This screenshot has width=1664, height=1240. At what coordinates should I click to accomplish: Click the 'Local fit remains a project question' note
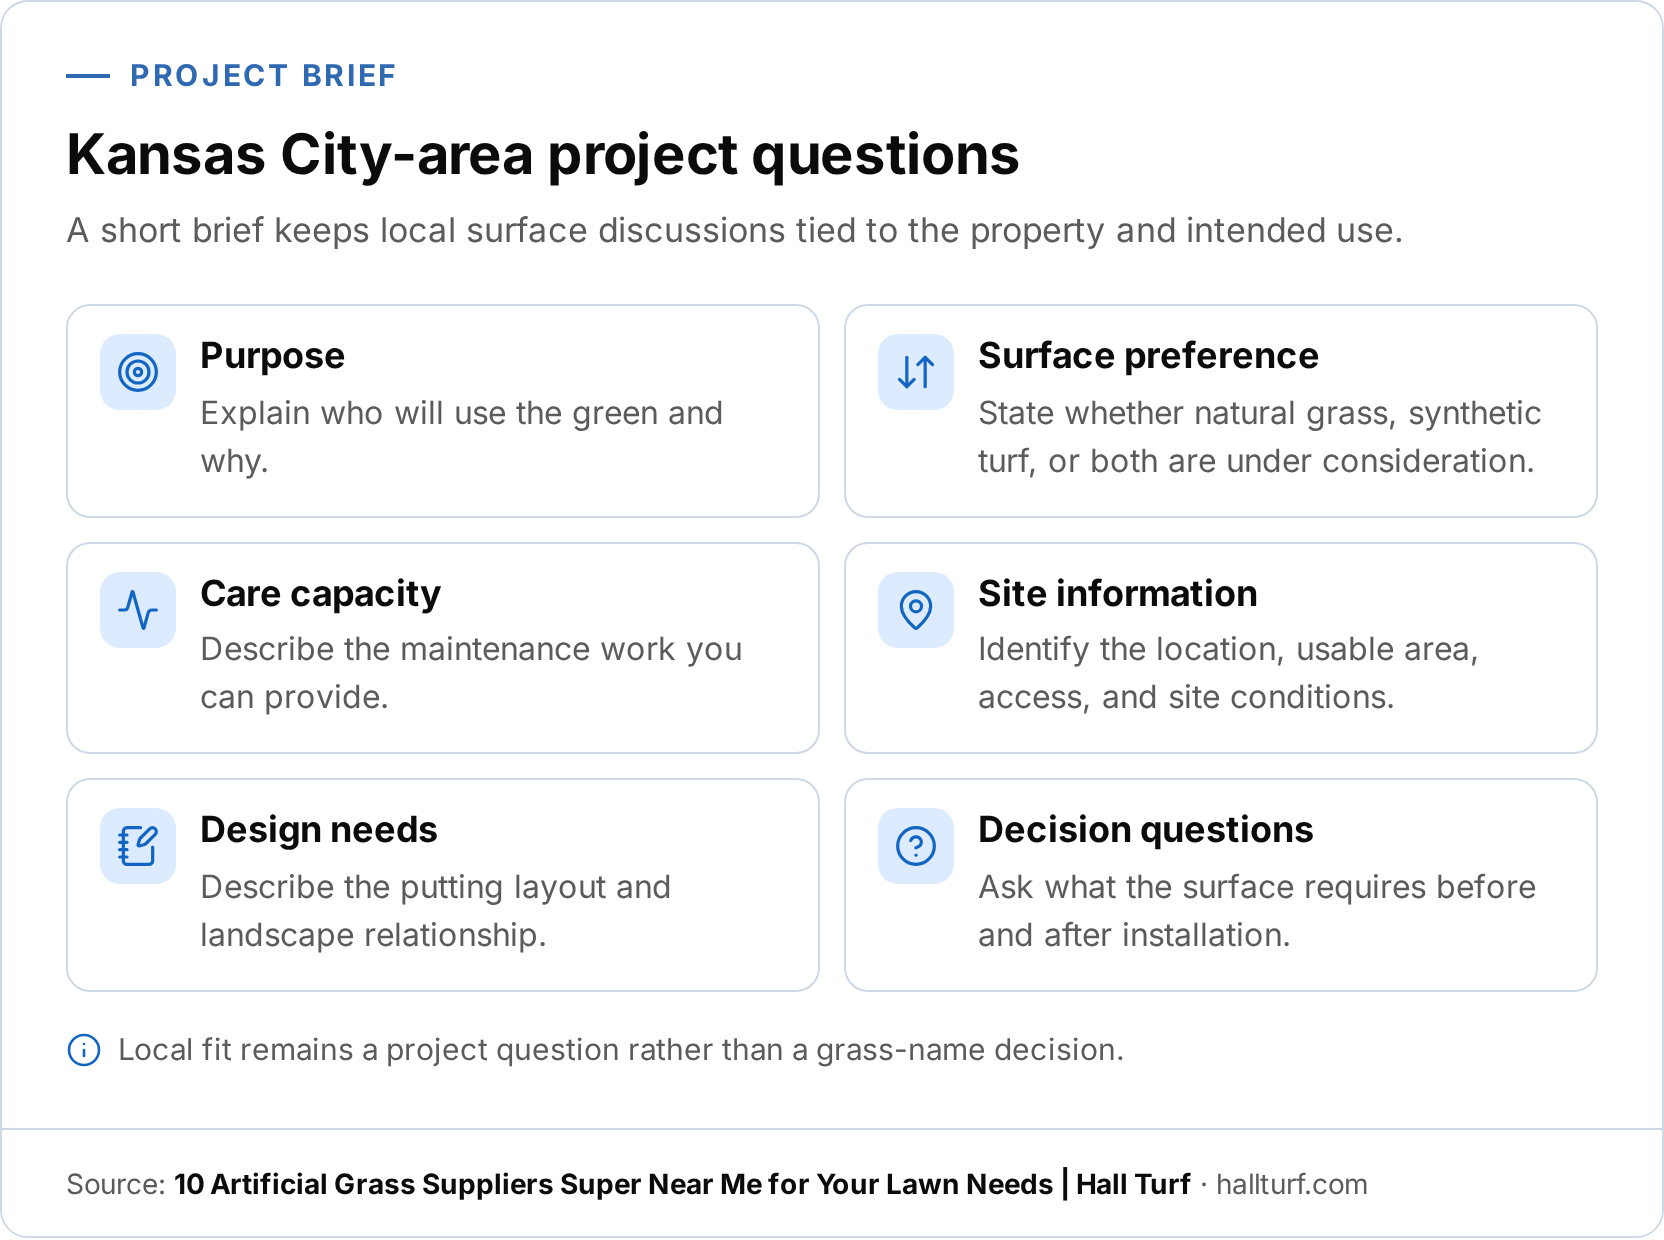click(x=621, y=1050)
